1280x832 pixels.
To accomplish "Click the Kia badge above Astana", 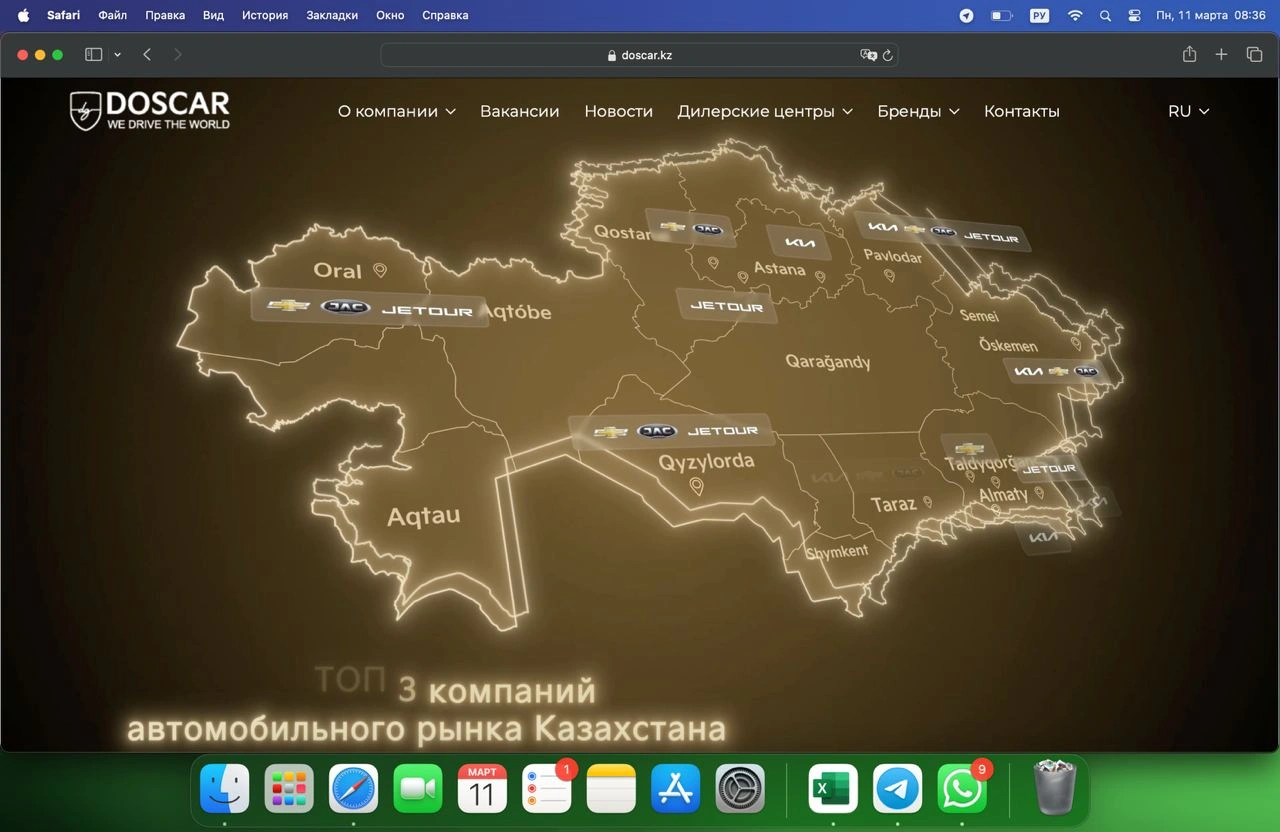I will [799, 243].
